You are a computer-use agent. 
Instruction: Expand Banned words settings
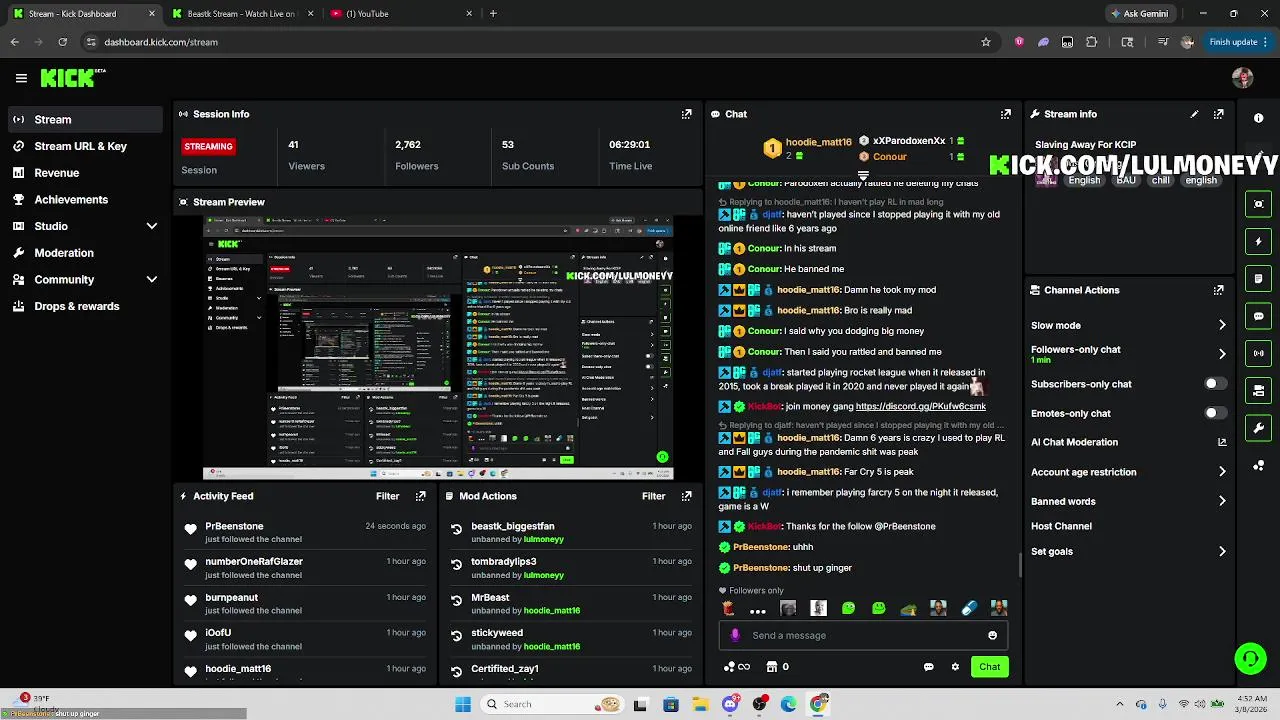point(1222,501)
